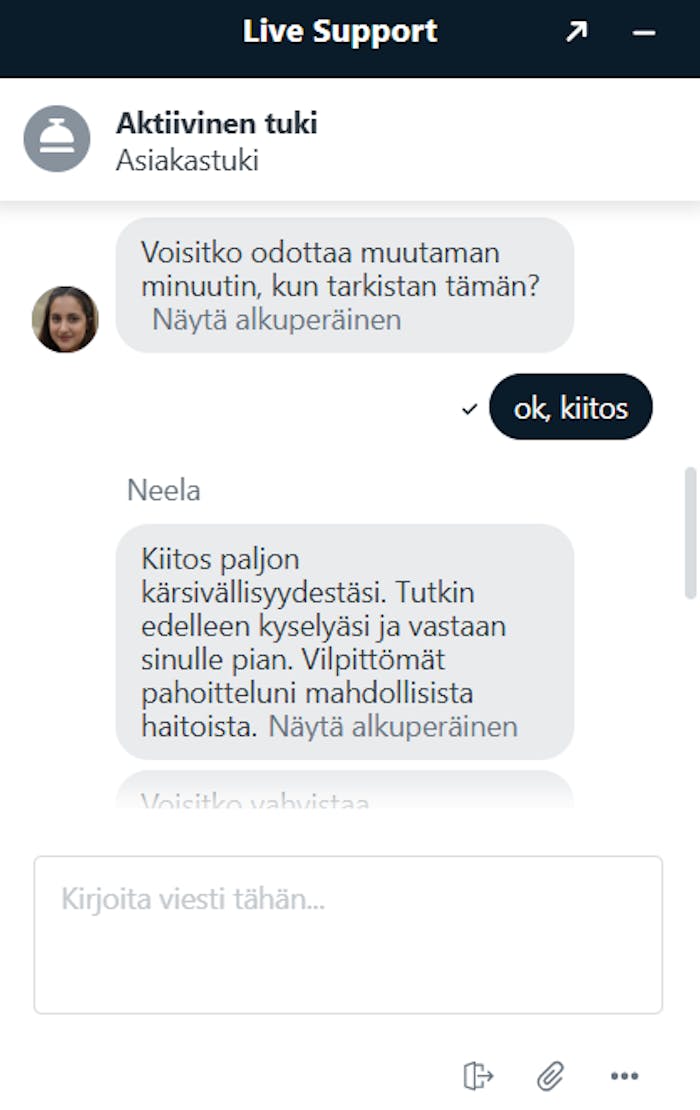
Task: Attach a file using the paperclip icon
Action: point(550,1076)
